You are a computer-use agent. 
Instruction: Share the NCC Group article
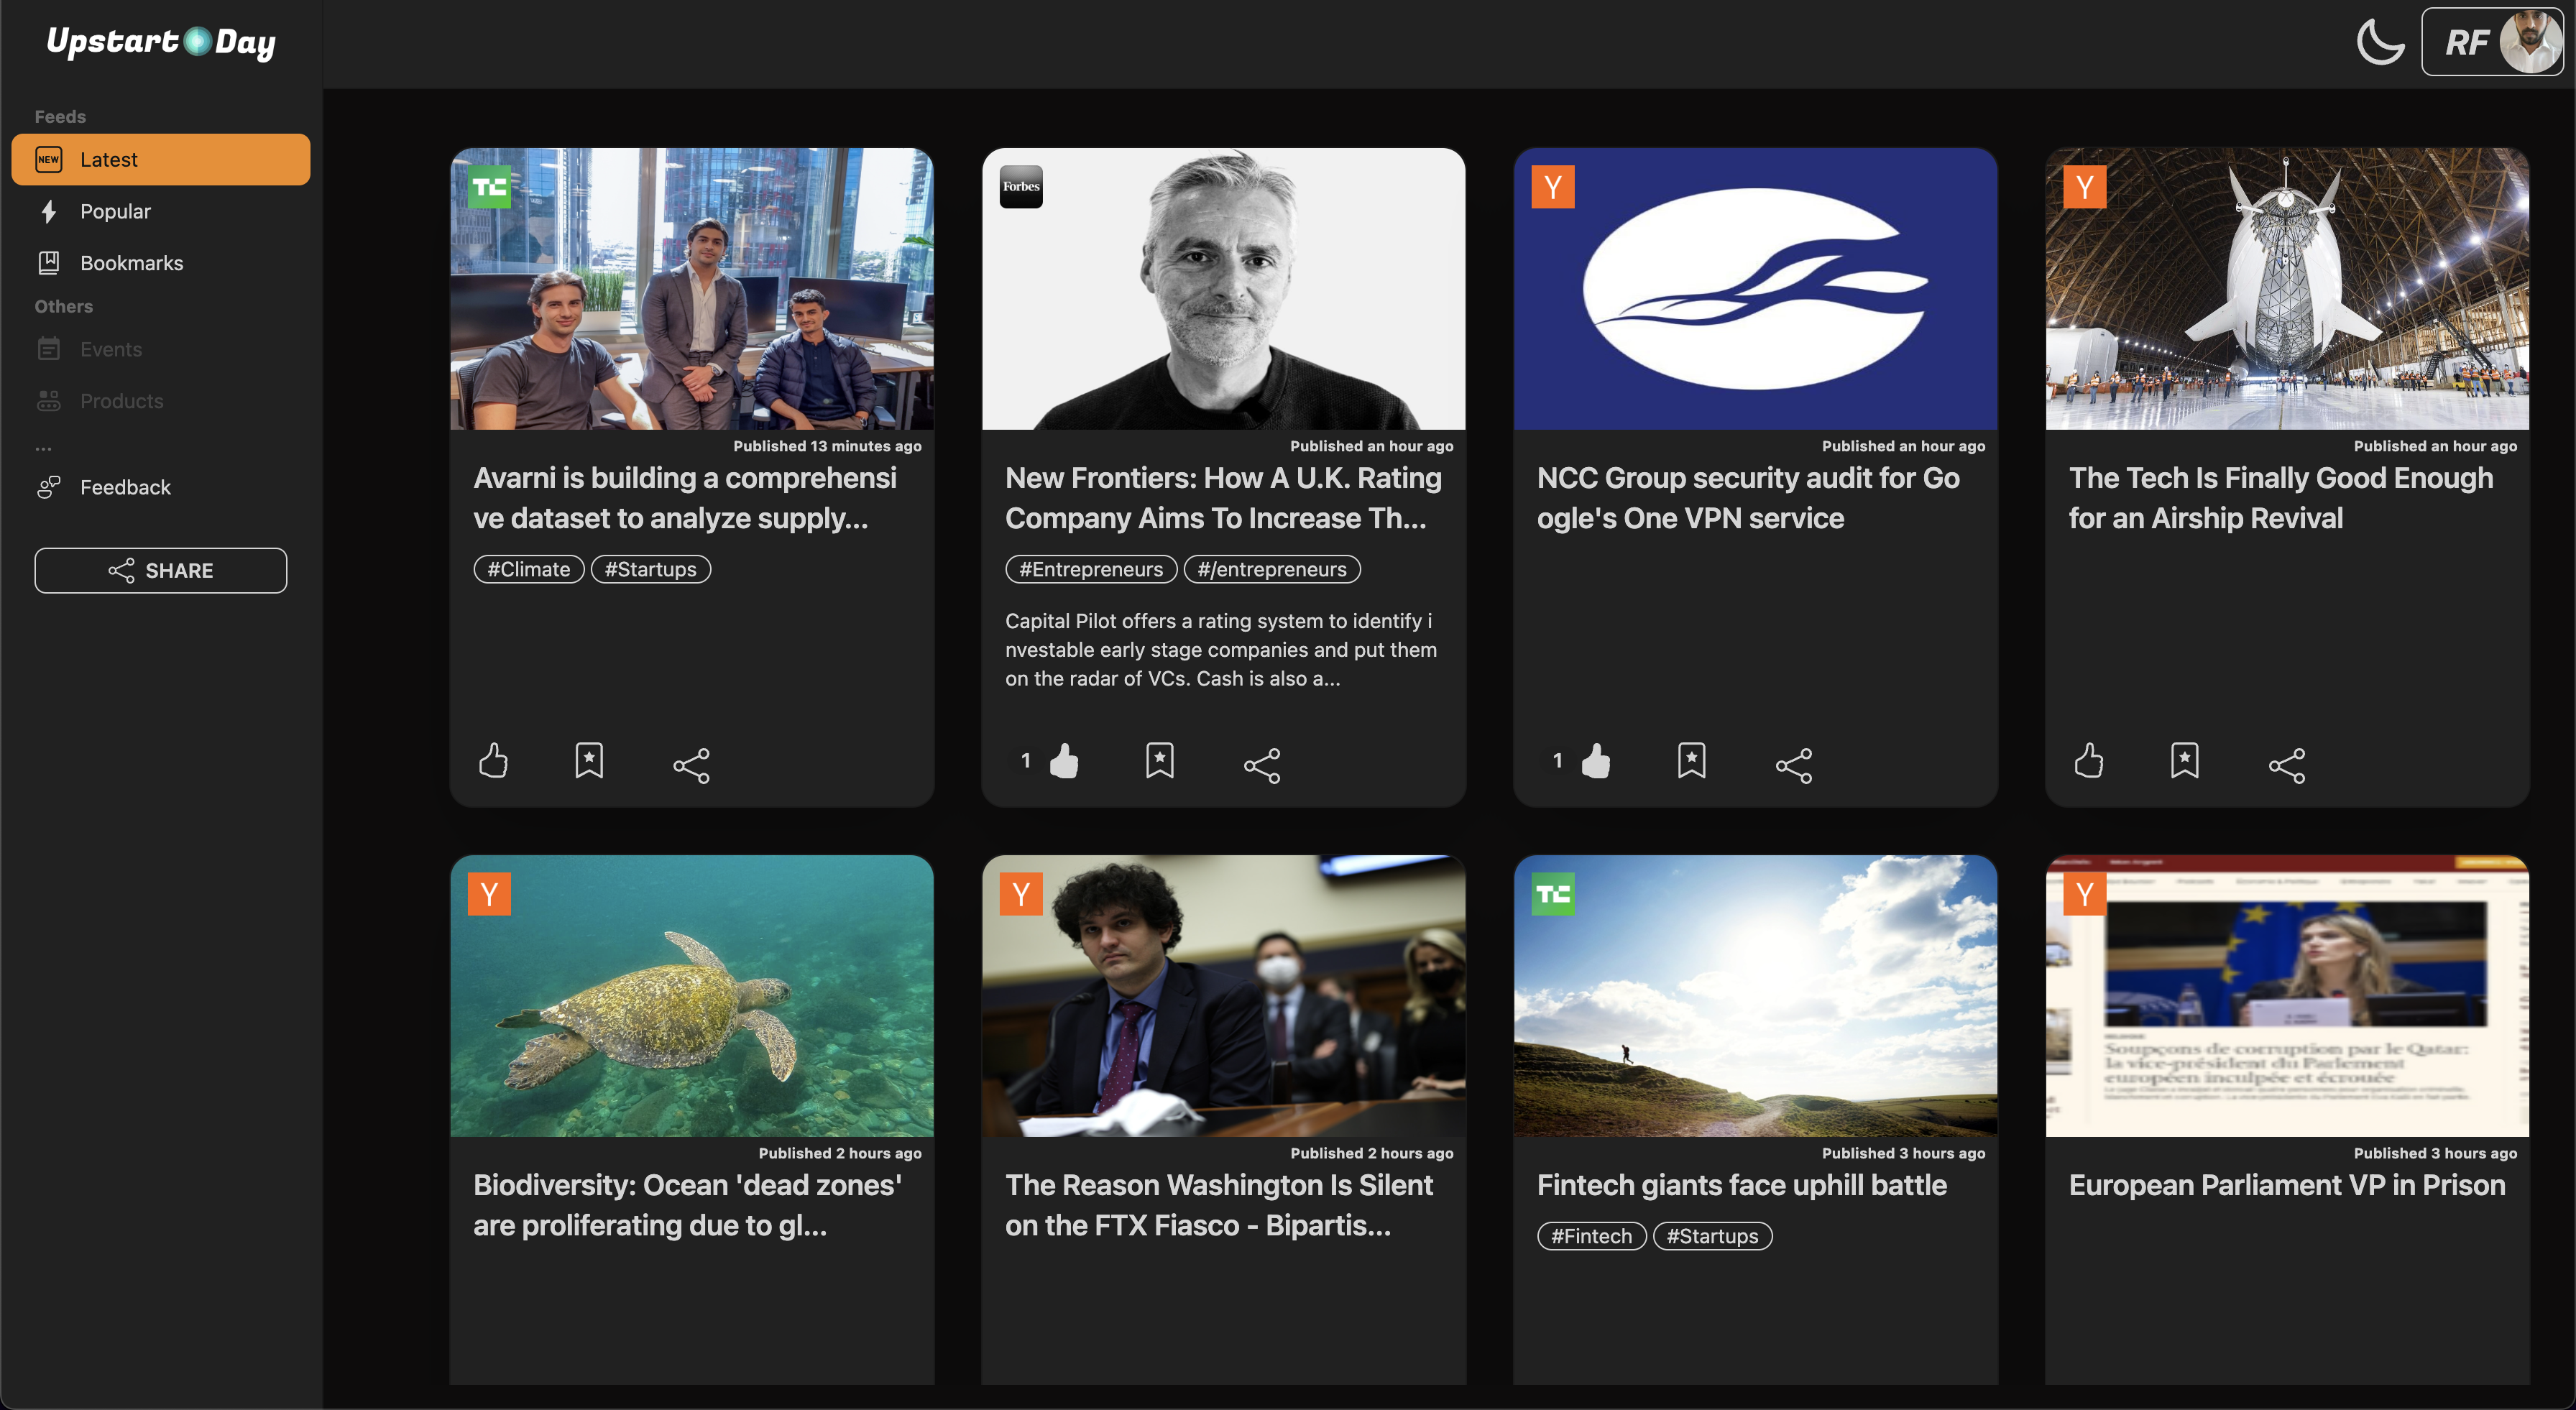1794,766
